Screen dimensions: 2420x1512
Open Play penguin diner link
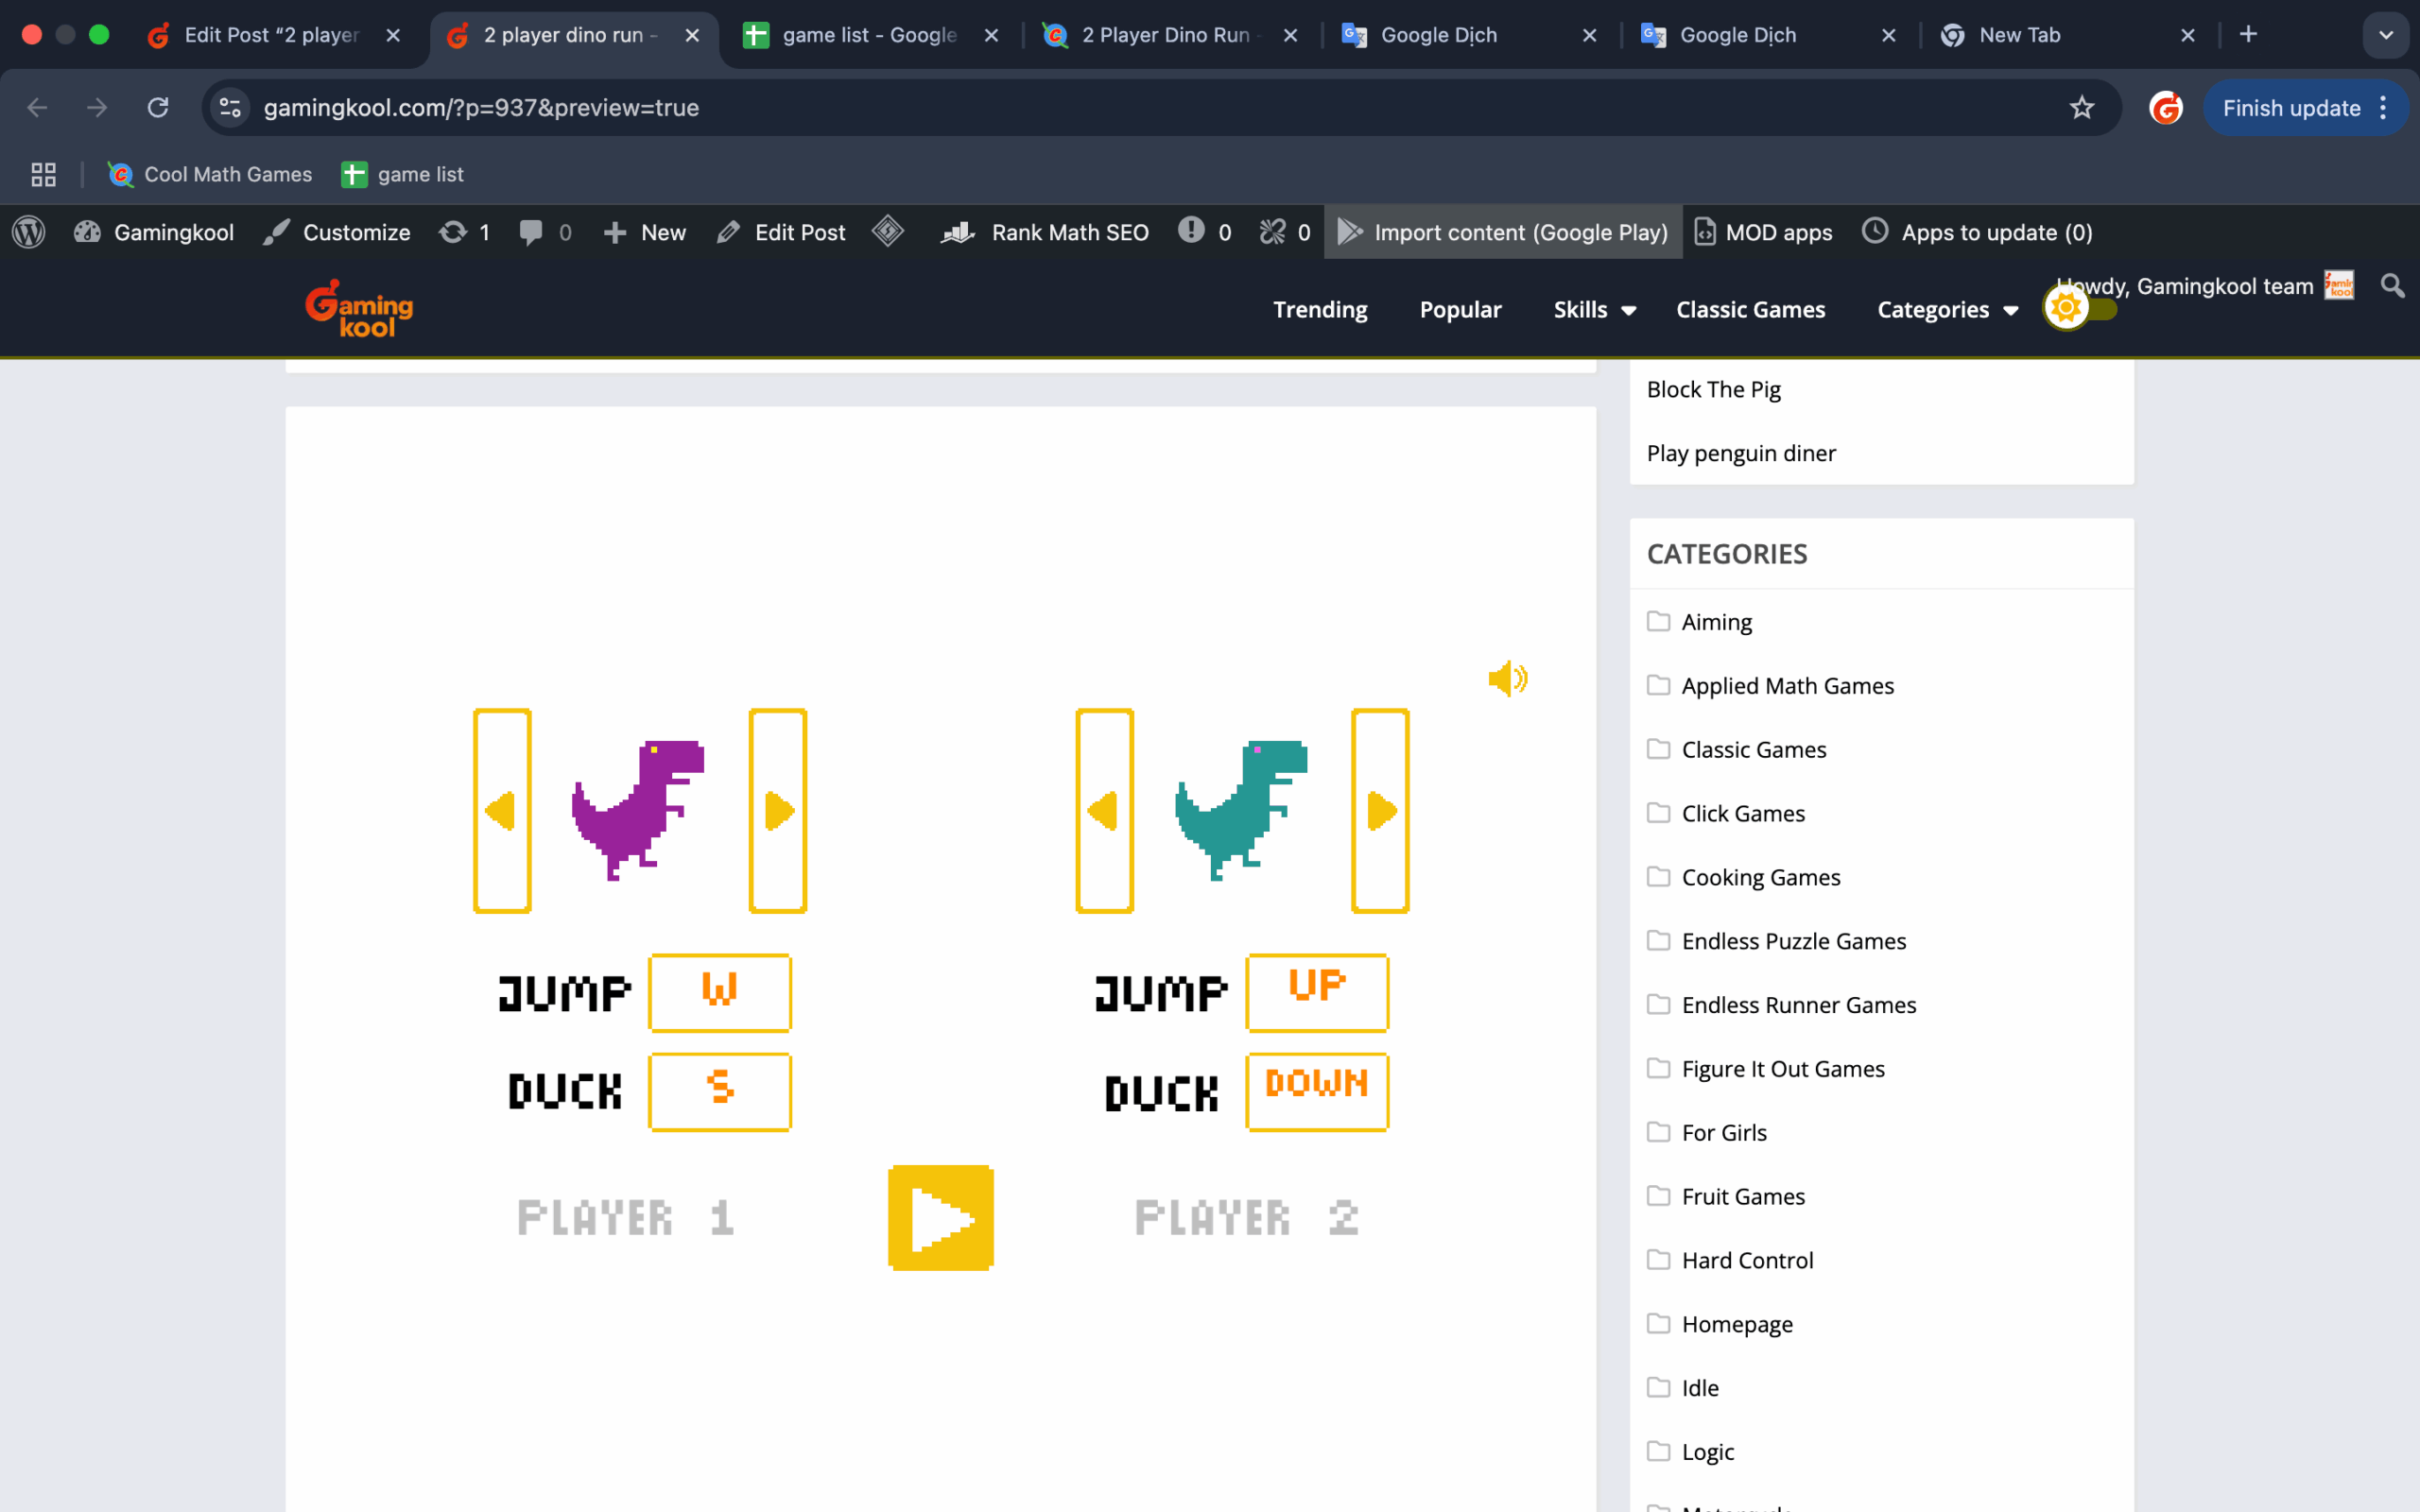tap(1741, 453)
